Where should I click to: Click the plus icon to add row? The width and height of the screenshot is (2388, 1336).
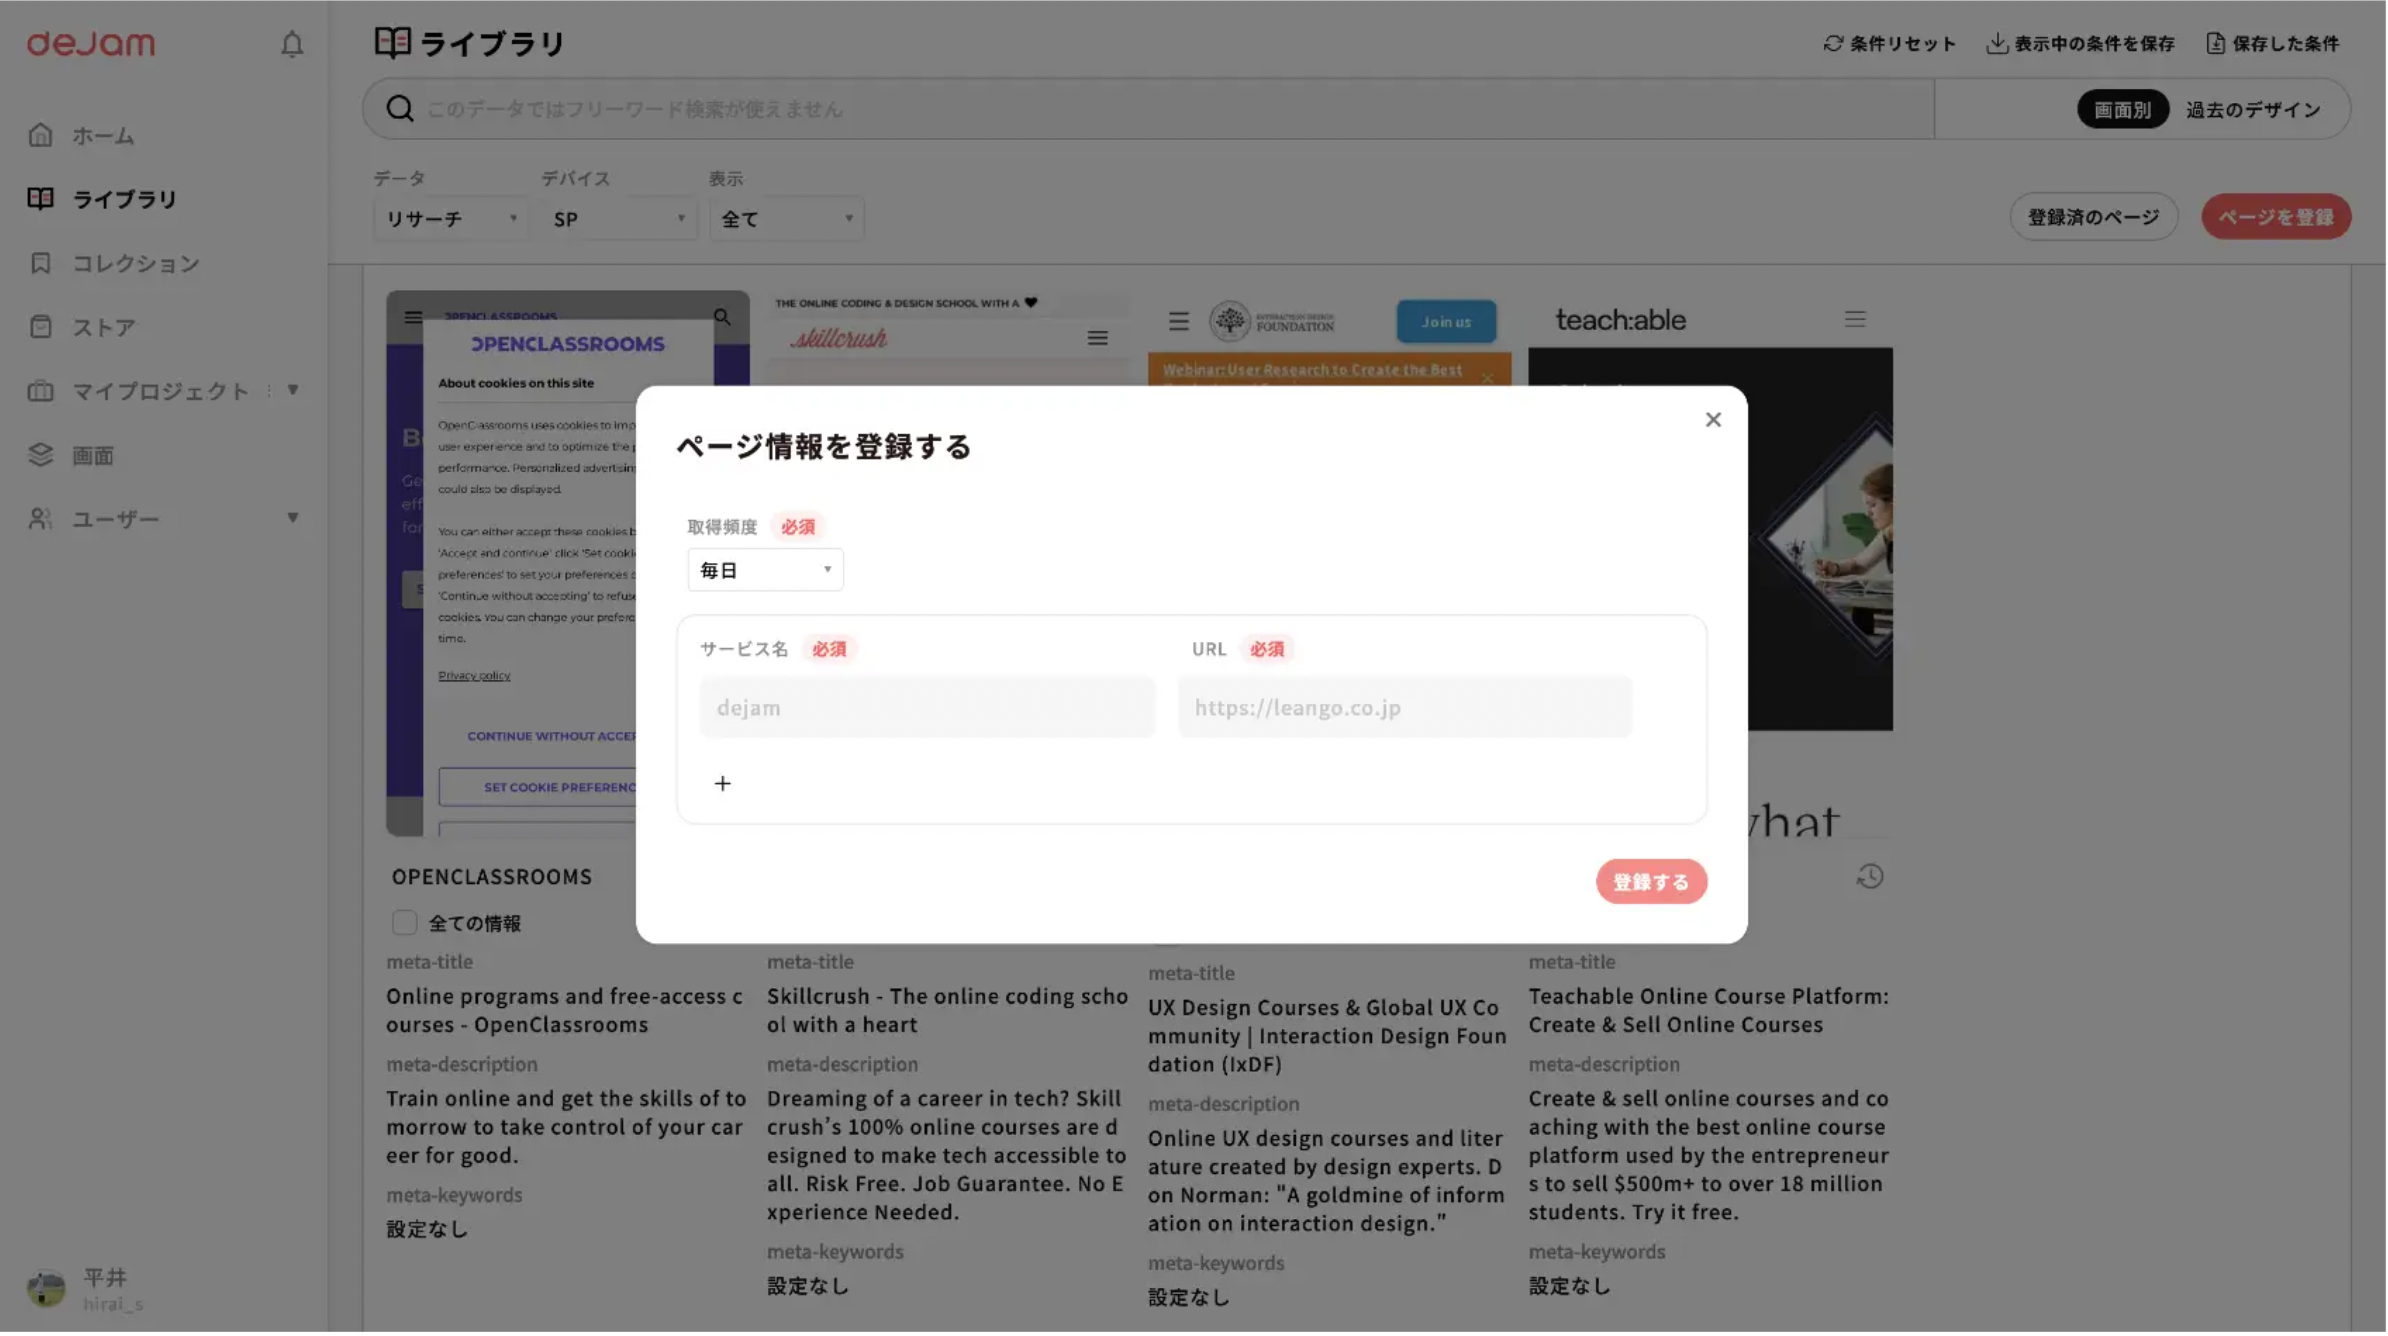point(723,784)
